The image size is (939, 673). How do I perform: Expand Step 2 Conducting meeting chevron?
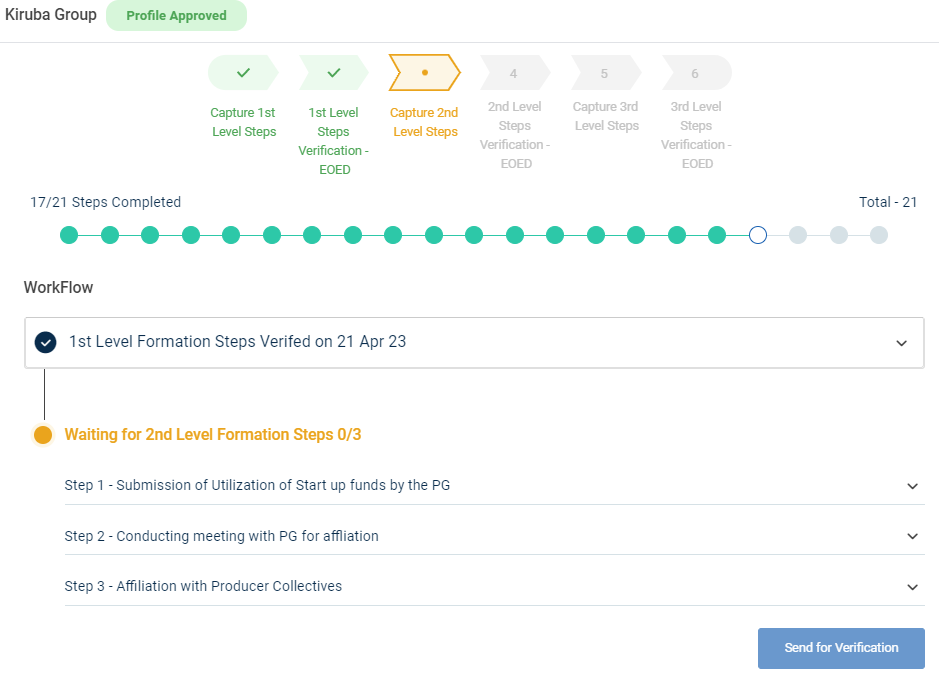912,536
